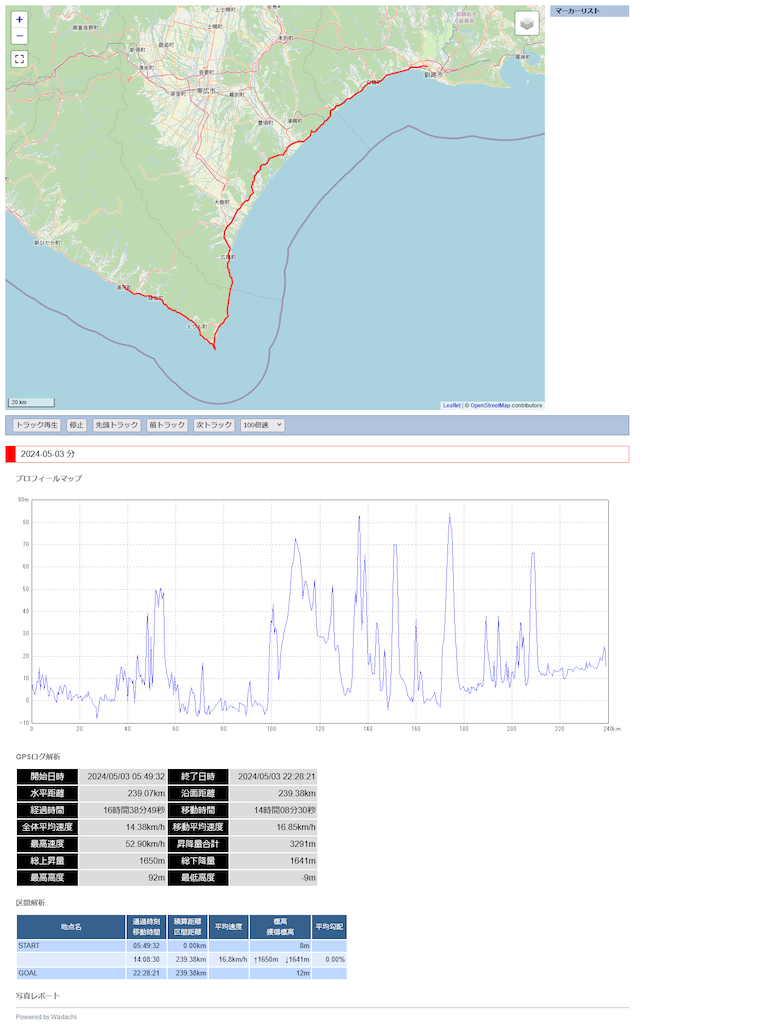Select the 最高高度 value 92m
780x1024 pixels.
click(123, 878)
